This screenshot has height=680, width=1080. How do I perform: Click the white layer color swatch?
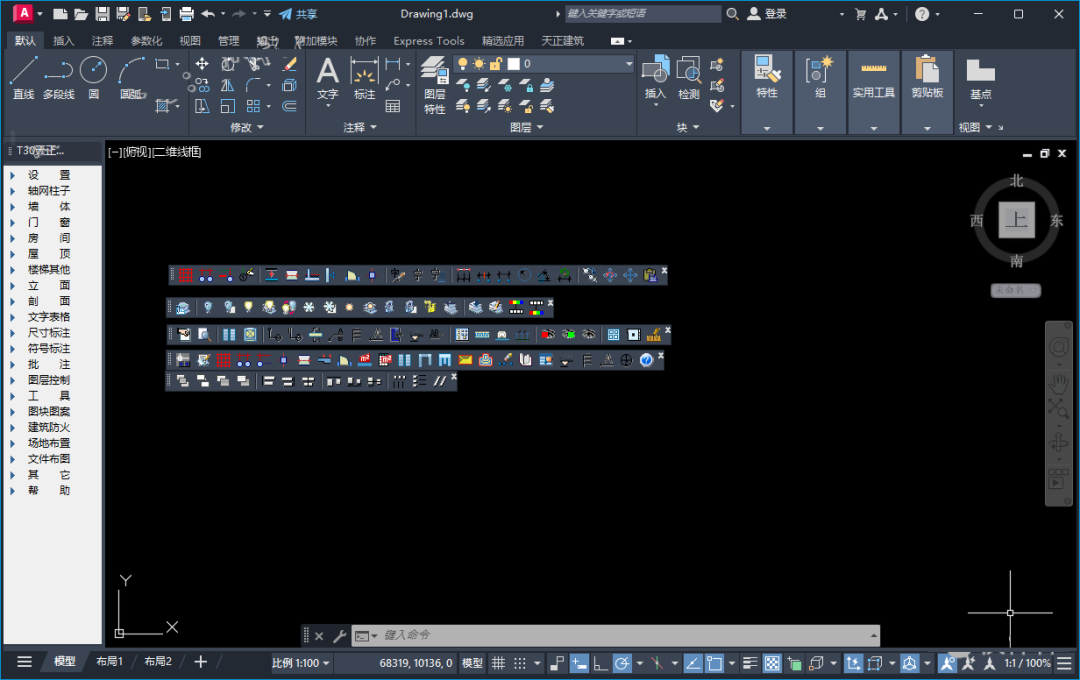click(x=514, y=64)
